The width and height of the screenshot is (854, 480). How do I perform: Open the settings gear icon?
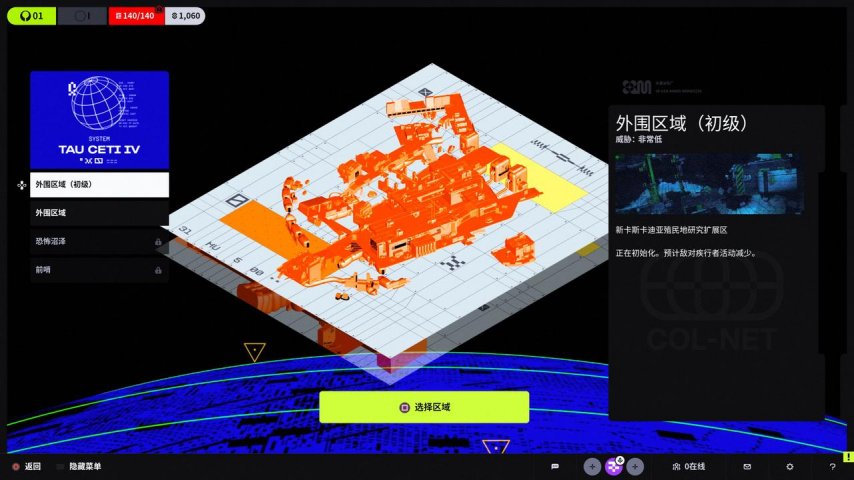point(790,467)
